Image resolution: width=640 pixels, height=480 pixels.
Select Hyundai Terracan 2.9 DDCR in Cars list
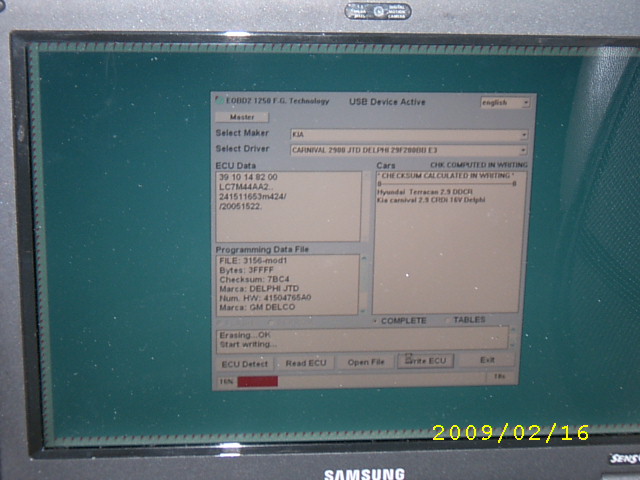pyautogui.click(x=425, y=192)
